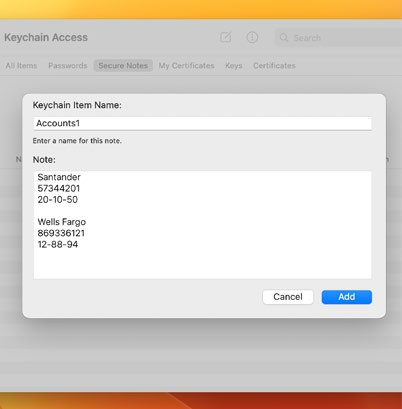The height and width of the screenshot is (409, 402).
Task: Click the code 12-88-94 in note
Action: (x=58, y=244)
